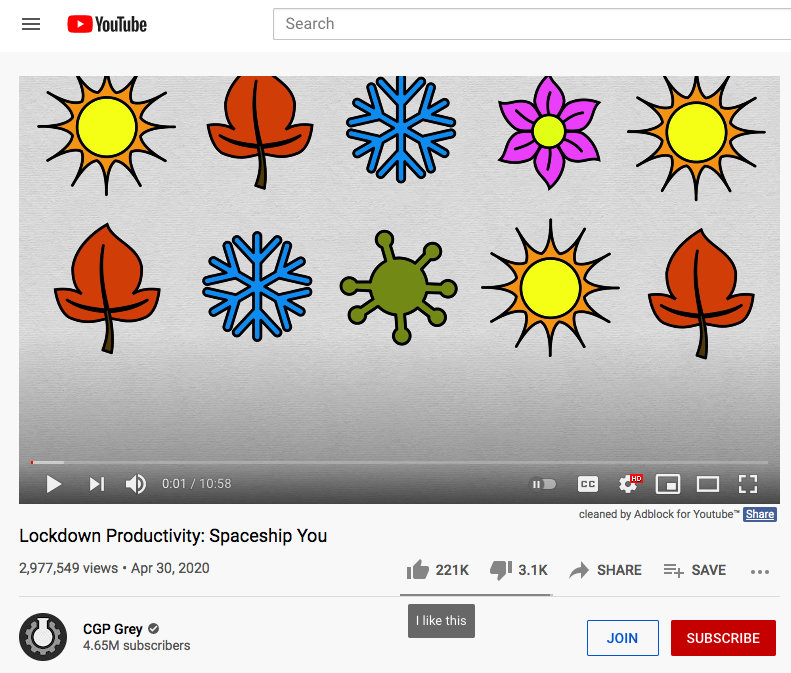
Task: Open the CGP Grey channel avatar
Action: coord(43,637)
